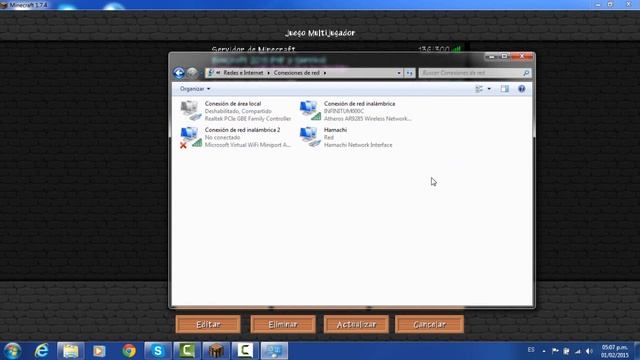Select 'Conexión de red inalámbrica' adapter
This screenshot has width=640, height=360.
click(356, 111)
